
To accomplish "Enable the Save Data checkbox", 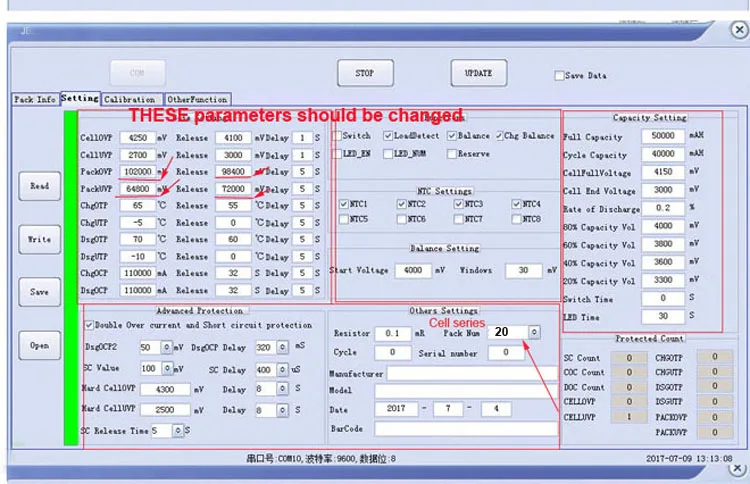I will tap(559, 76).
